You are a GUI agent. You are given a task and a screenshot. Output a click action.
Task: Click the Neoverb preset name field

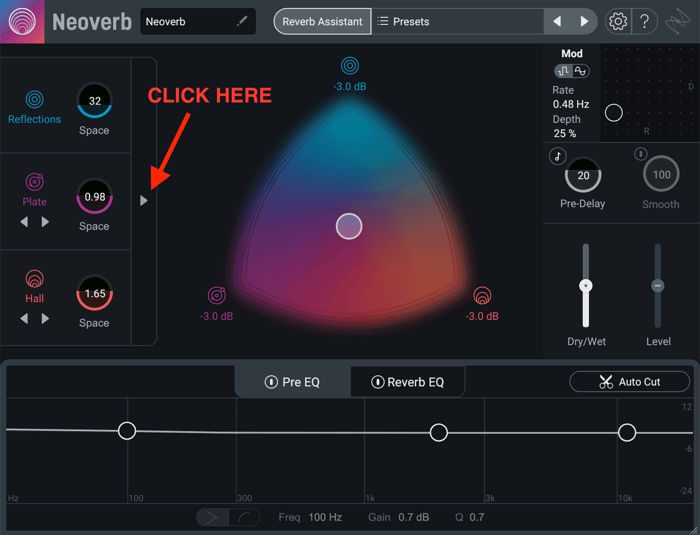[198, 21]
